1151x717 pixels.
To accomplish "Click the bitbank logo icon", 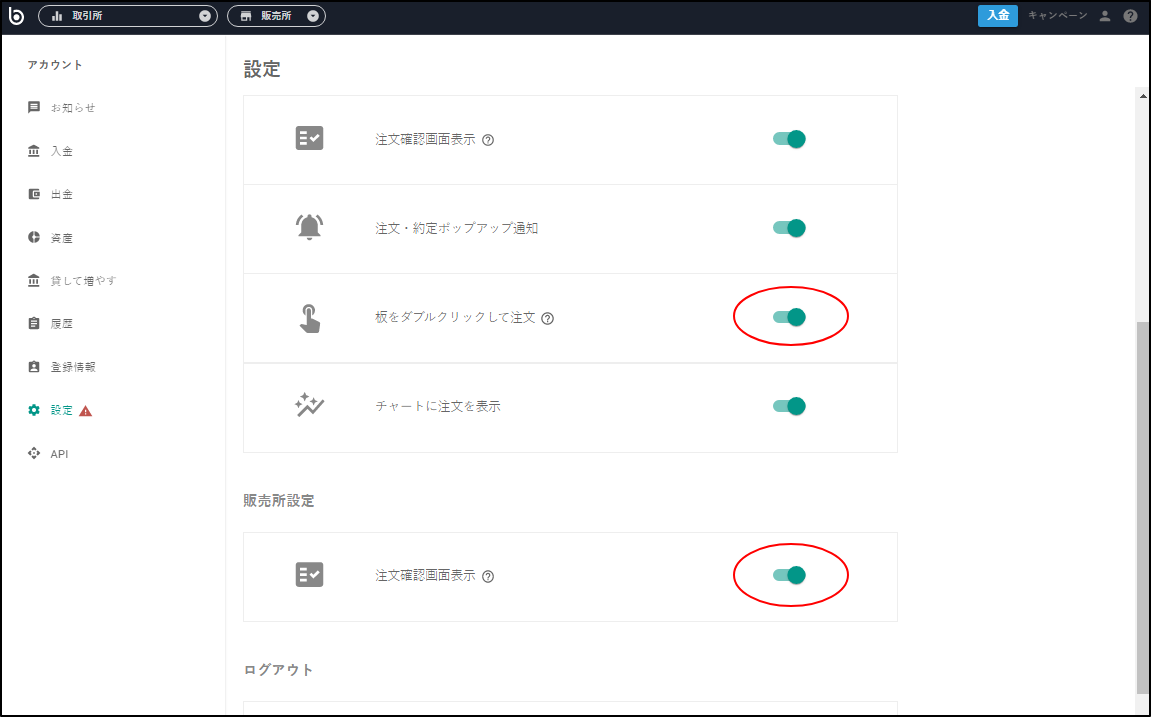I will coord(16,15).
